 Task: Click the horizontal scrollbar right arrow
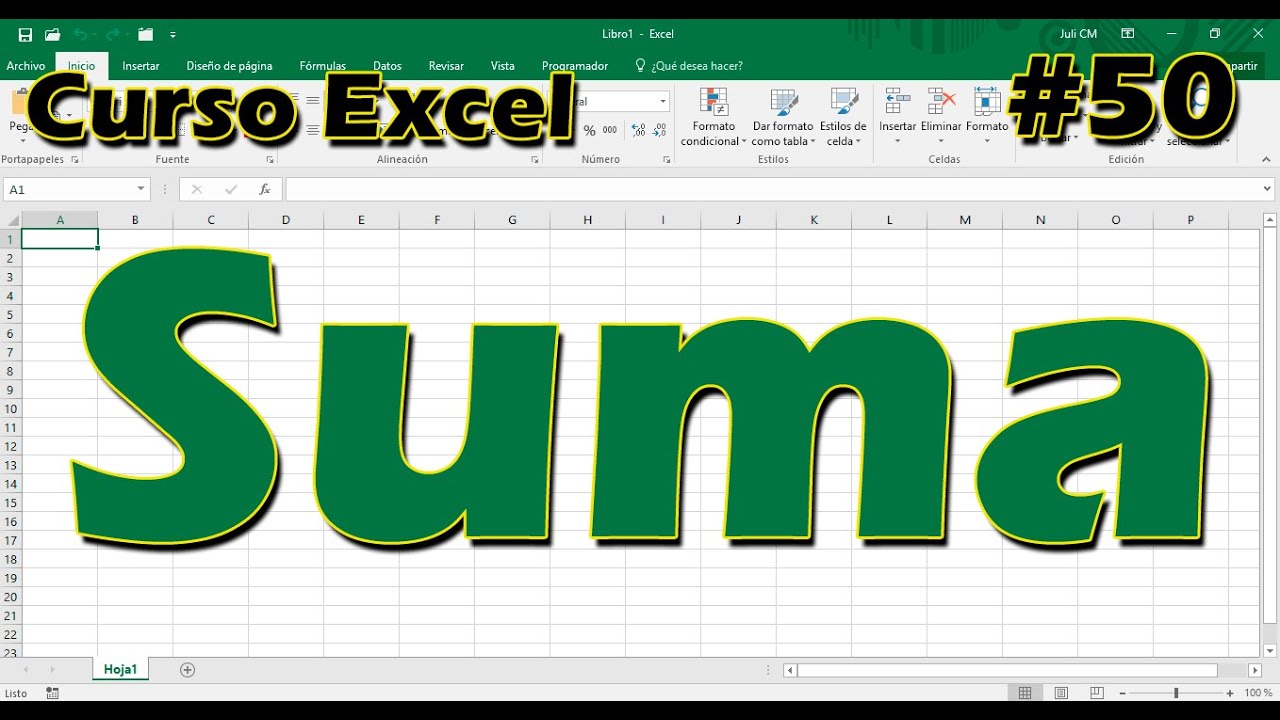click(1255, 670)
